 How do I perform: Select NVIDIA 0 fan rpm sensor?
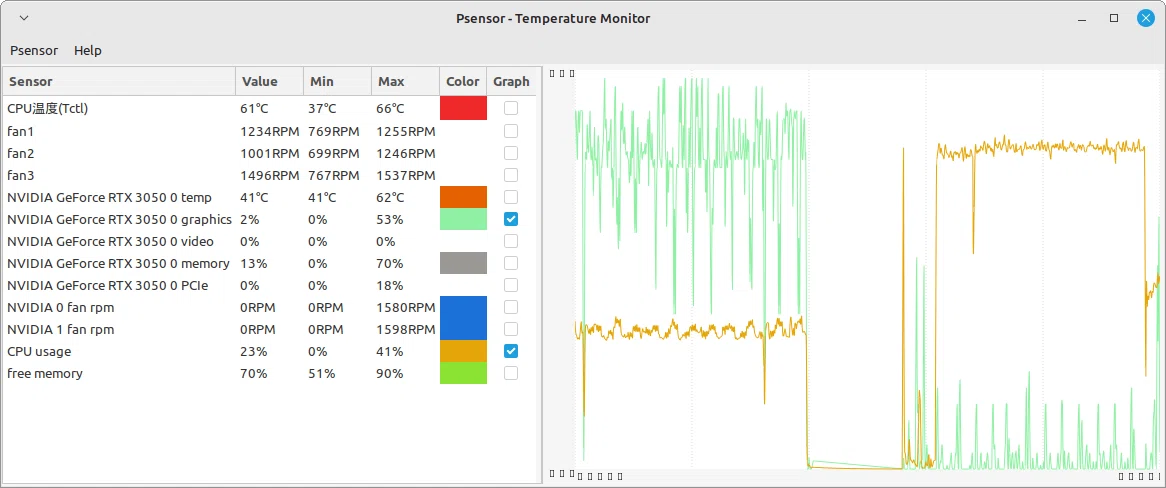coord(61,307)
